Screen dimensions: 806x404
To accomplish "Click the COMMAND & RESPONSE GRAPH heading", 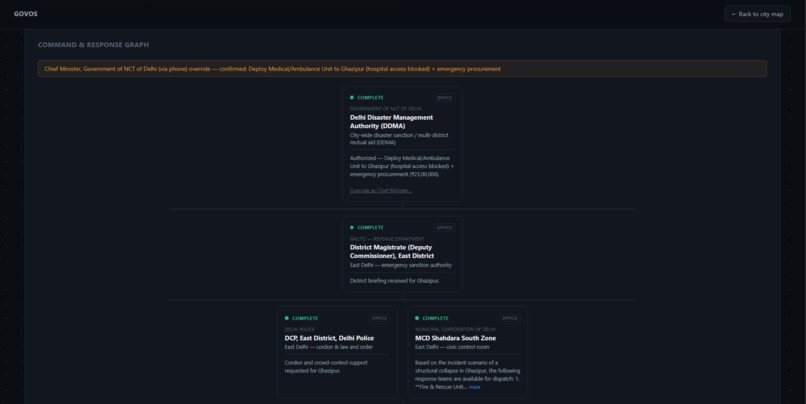I will [x=94, y=45].
